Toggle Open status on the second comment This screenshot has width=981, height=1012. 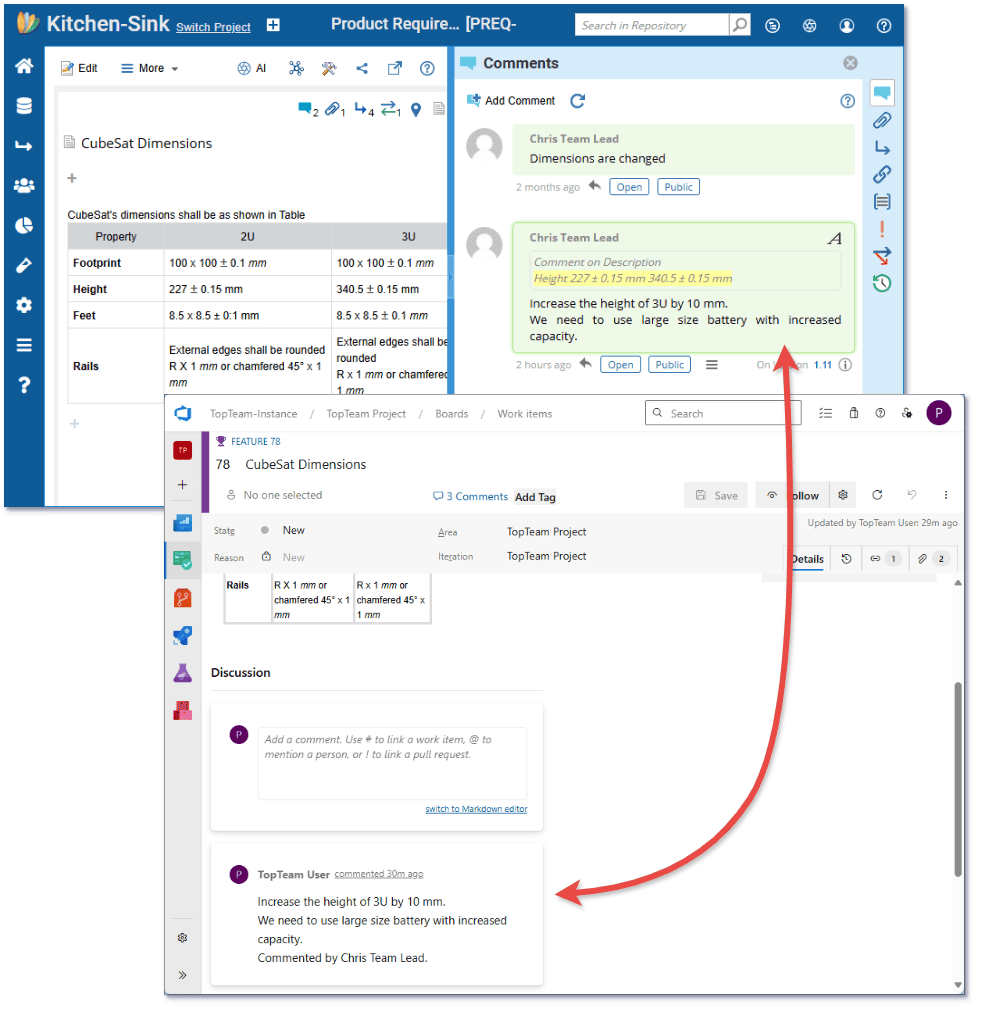click(x=620, y=364)
